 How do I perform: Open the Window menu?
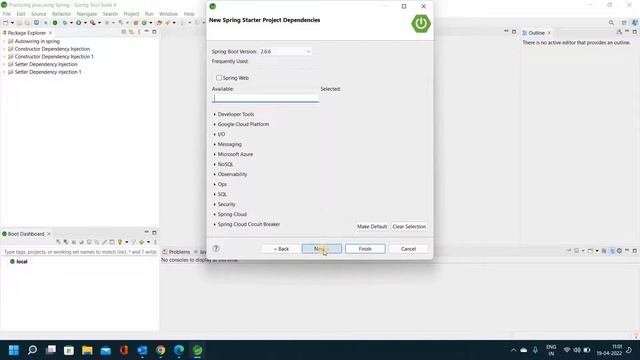click(168, 14)
